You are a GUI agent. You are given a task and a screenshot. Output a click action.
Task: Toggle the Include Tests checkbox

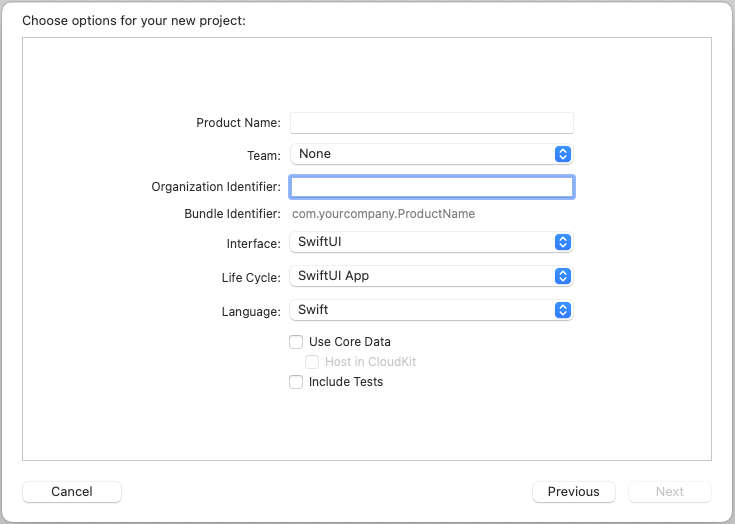(296, 382)
